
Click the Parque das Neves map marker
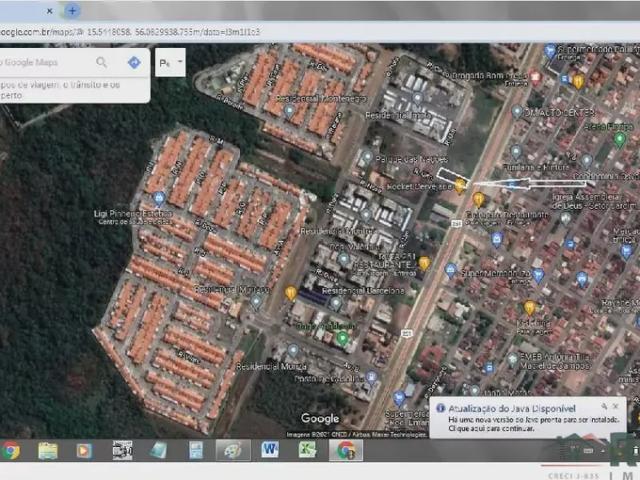366,158
